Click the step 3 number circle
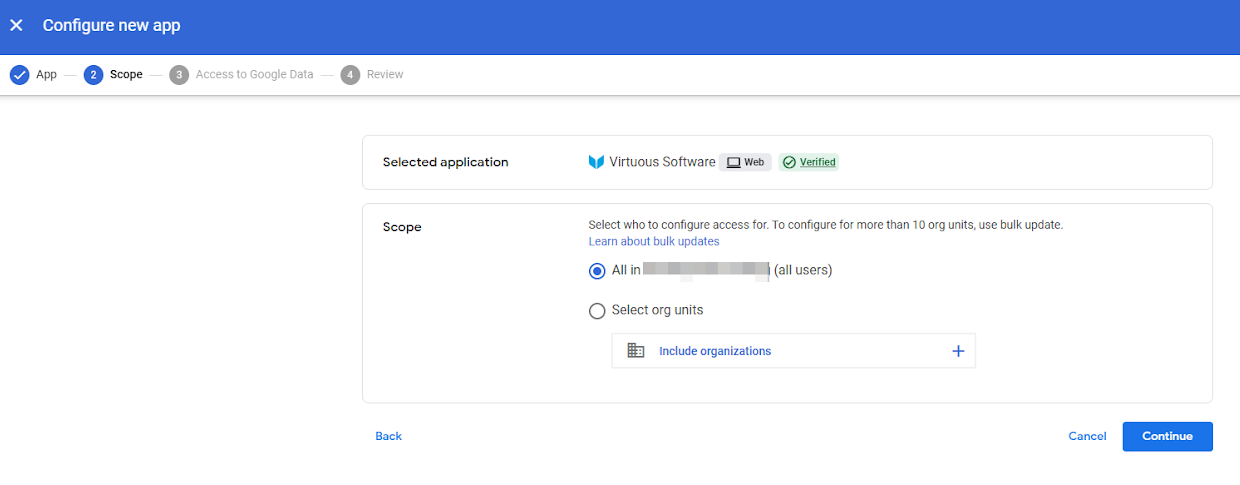This screenshot has width=1240, height=485. (x=179, y=75)
